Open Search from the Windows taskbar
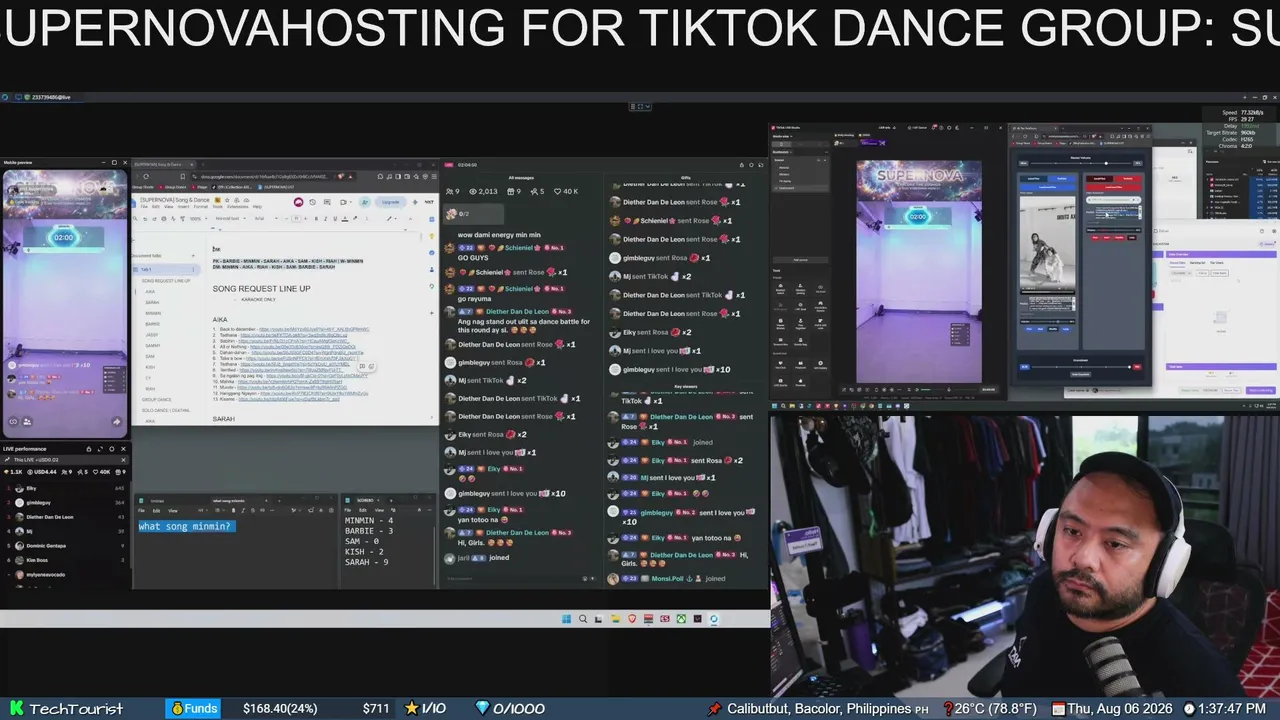Viewport: 1280px width, 720px height. point(583,619)
